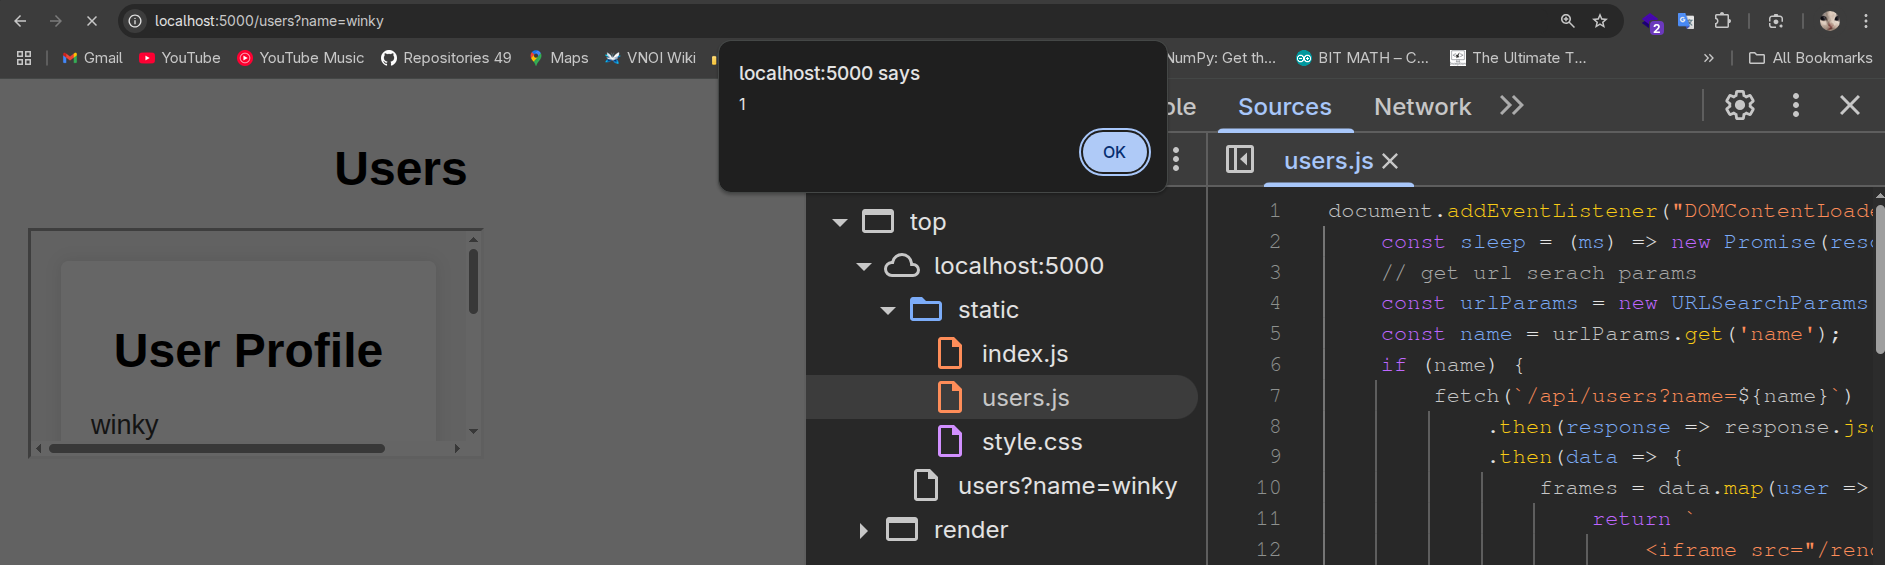Image resolution: width=1885 pixels, height=565 pixels.
Task: View site information for localhost
Action: [x=136, y=21]
